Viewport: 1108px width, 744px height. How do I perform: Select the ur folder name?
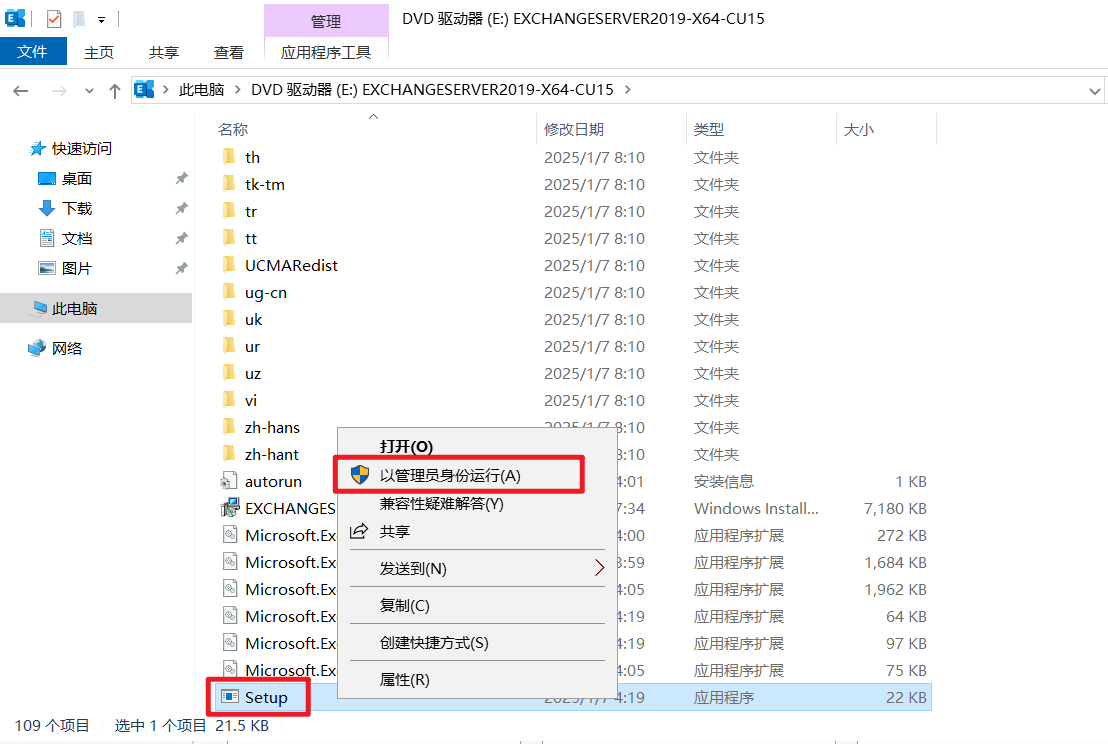[252, 346]
